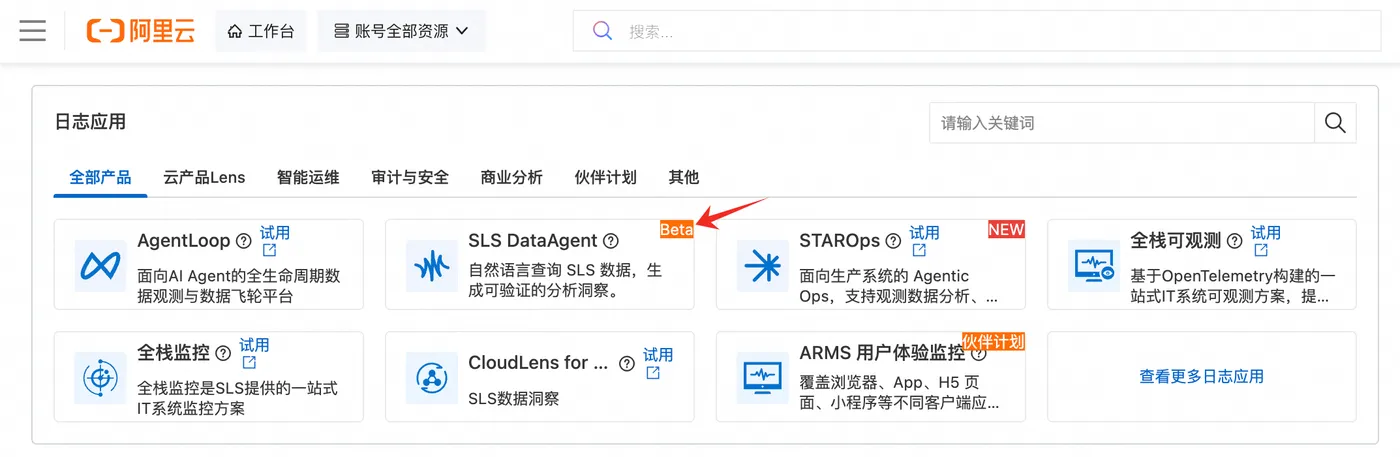Click 试用 link on 全栈可观测 card
This screenshot has height=457, width=1400.
tap(1266, 241)
